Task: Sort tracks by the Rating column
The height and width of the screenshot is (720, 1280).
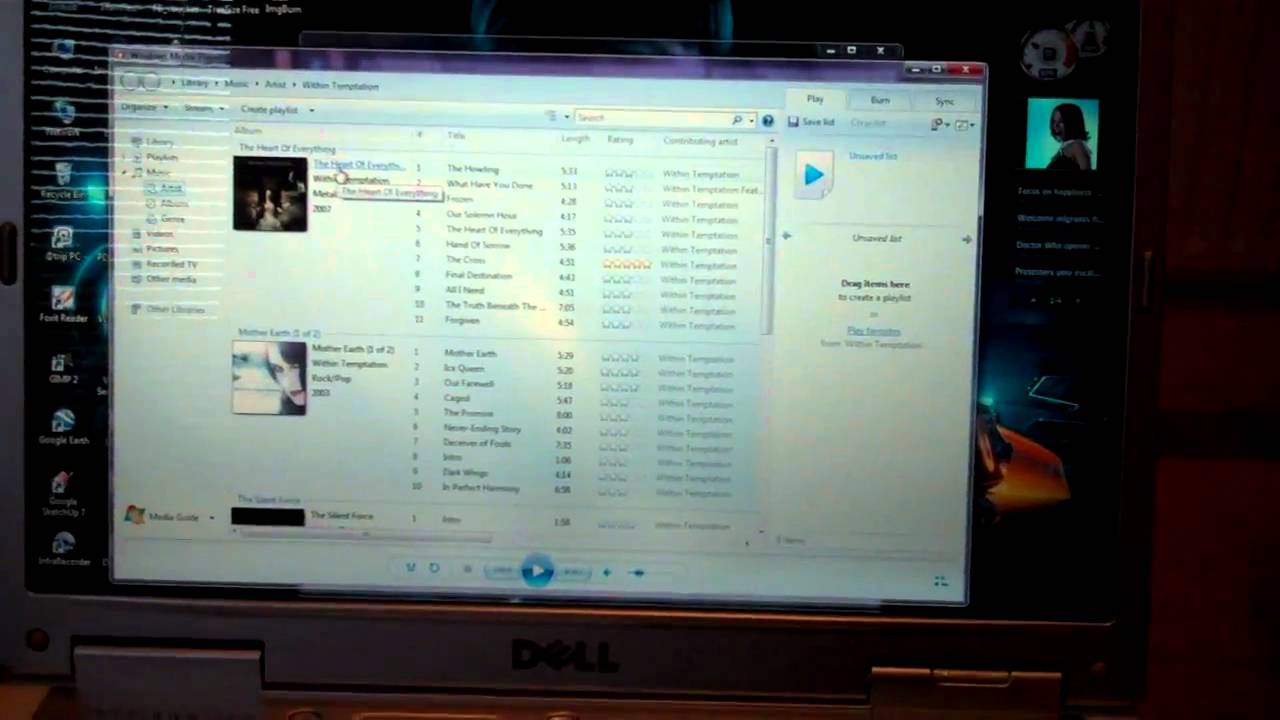Action: pos(620,140)
